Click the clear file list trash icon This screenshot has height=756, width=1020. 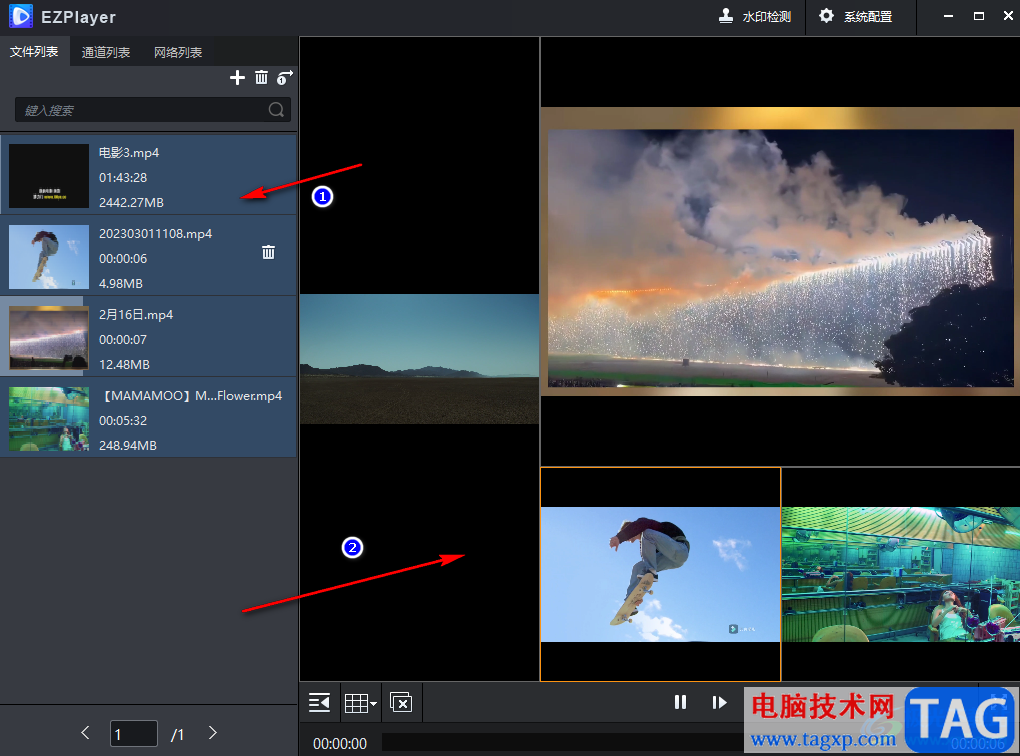[x=262, y=78]
